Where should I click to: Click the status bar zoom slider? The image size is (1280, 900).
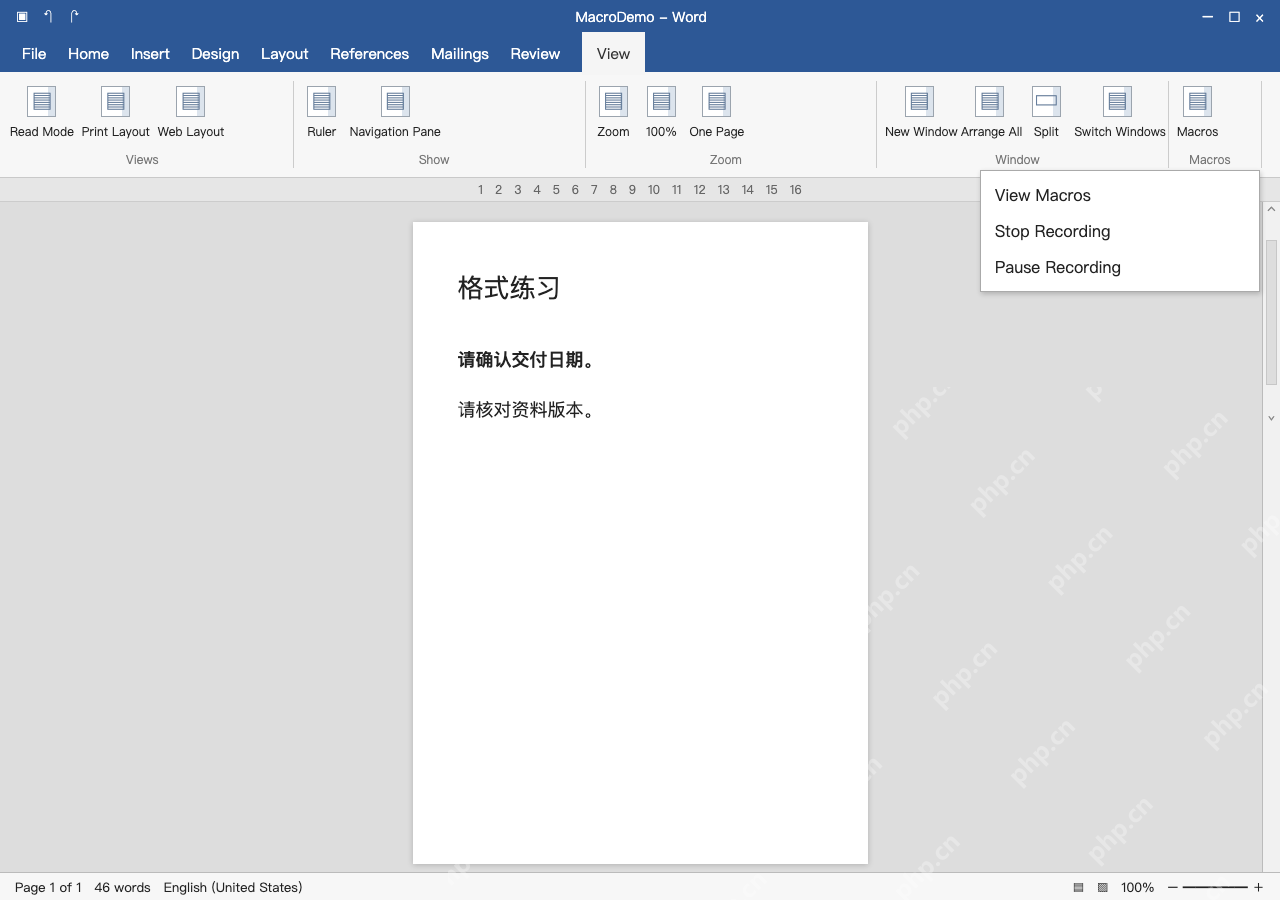click(1215, 887)
